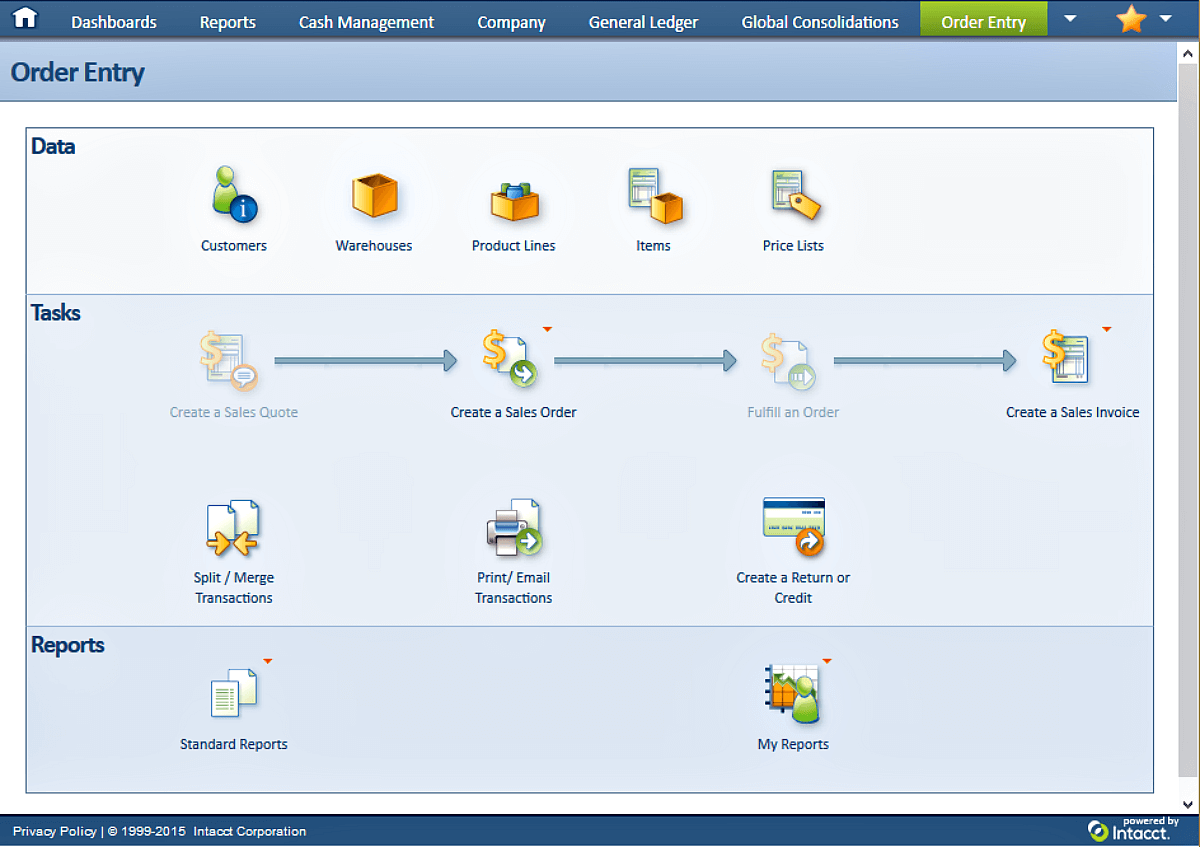The height and width of the screenshot is (847, 1200).
Task: Click the Print/ Email Transactions label
Action: (514, 588)
